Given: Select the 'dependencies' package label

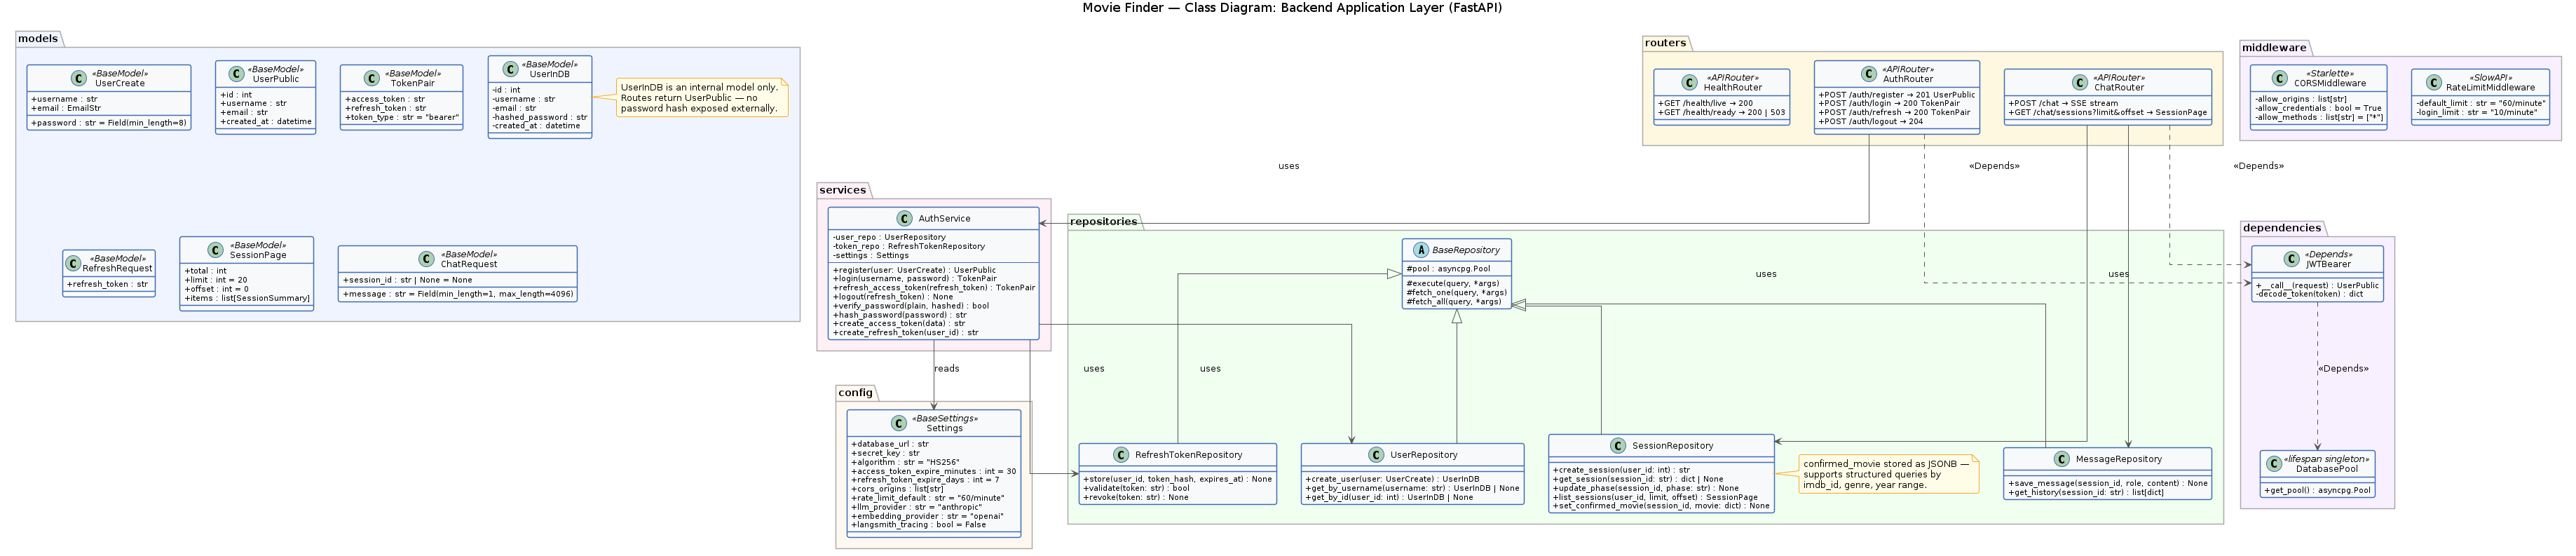Looking at the screenshot, I should click(x=2282, y=228).
